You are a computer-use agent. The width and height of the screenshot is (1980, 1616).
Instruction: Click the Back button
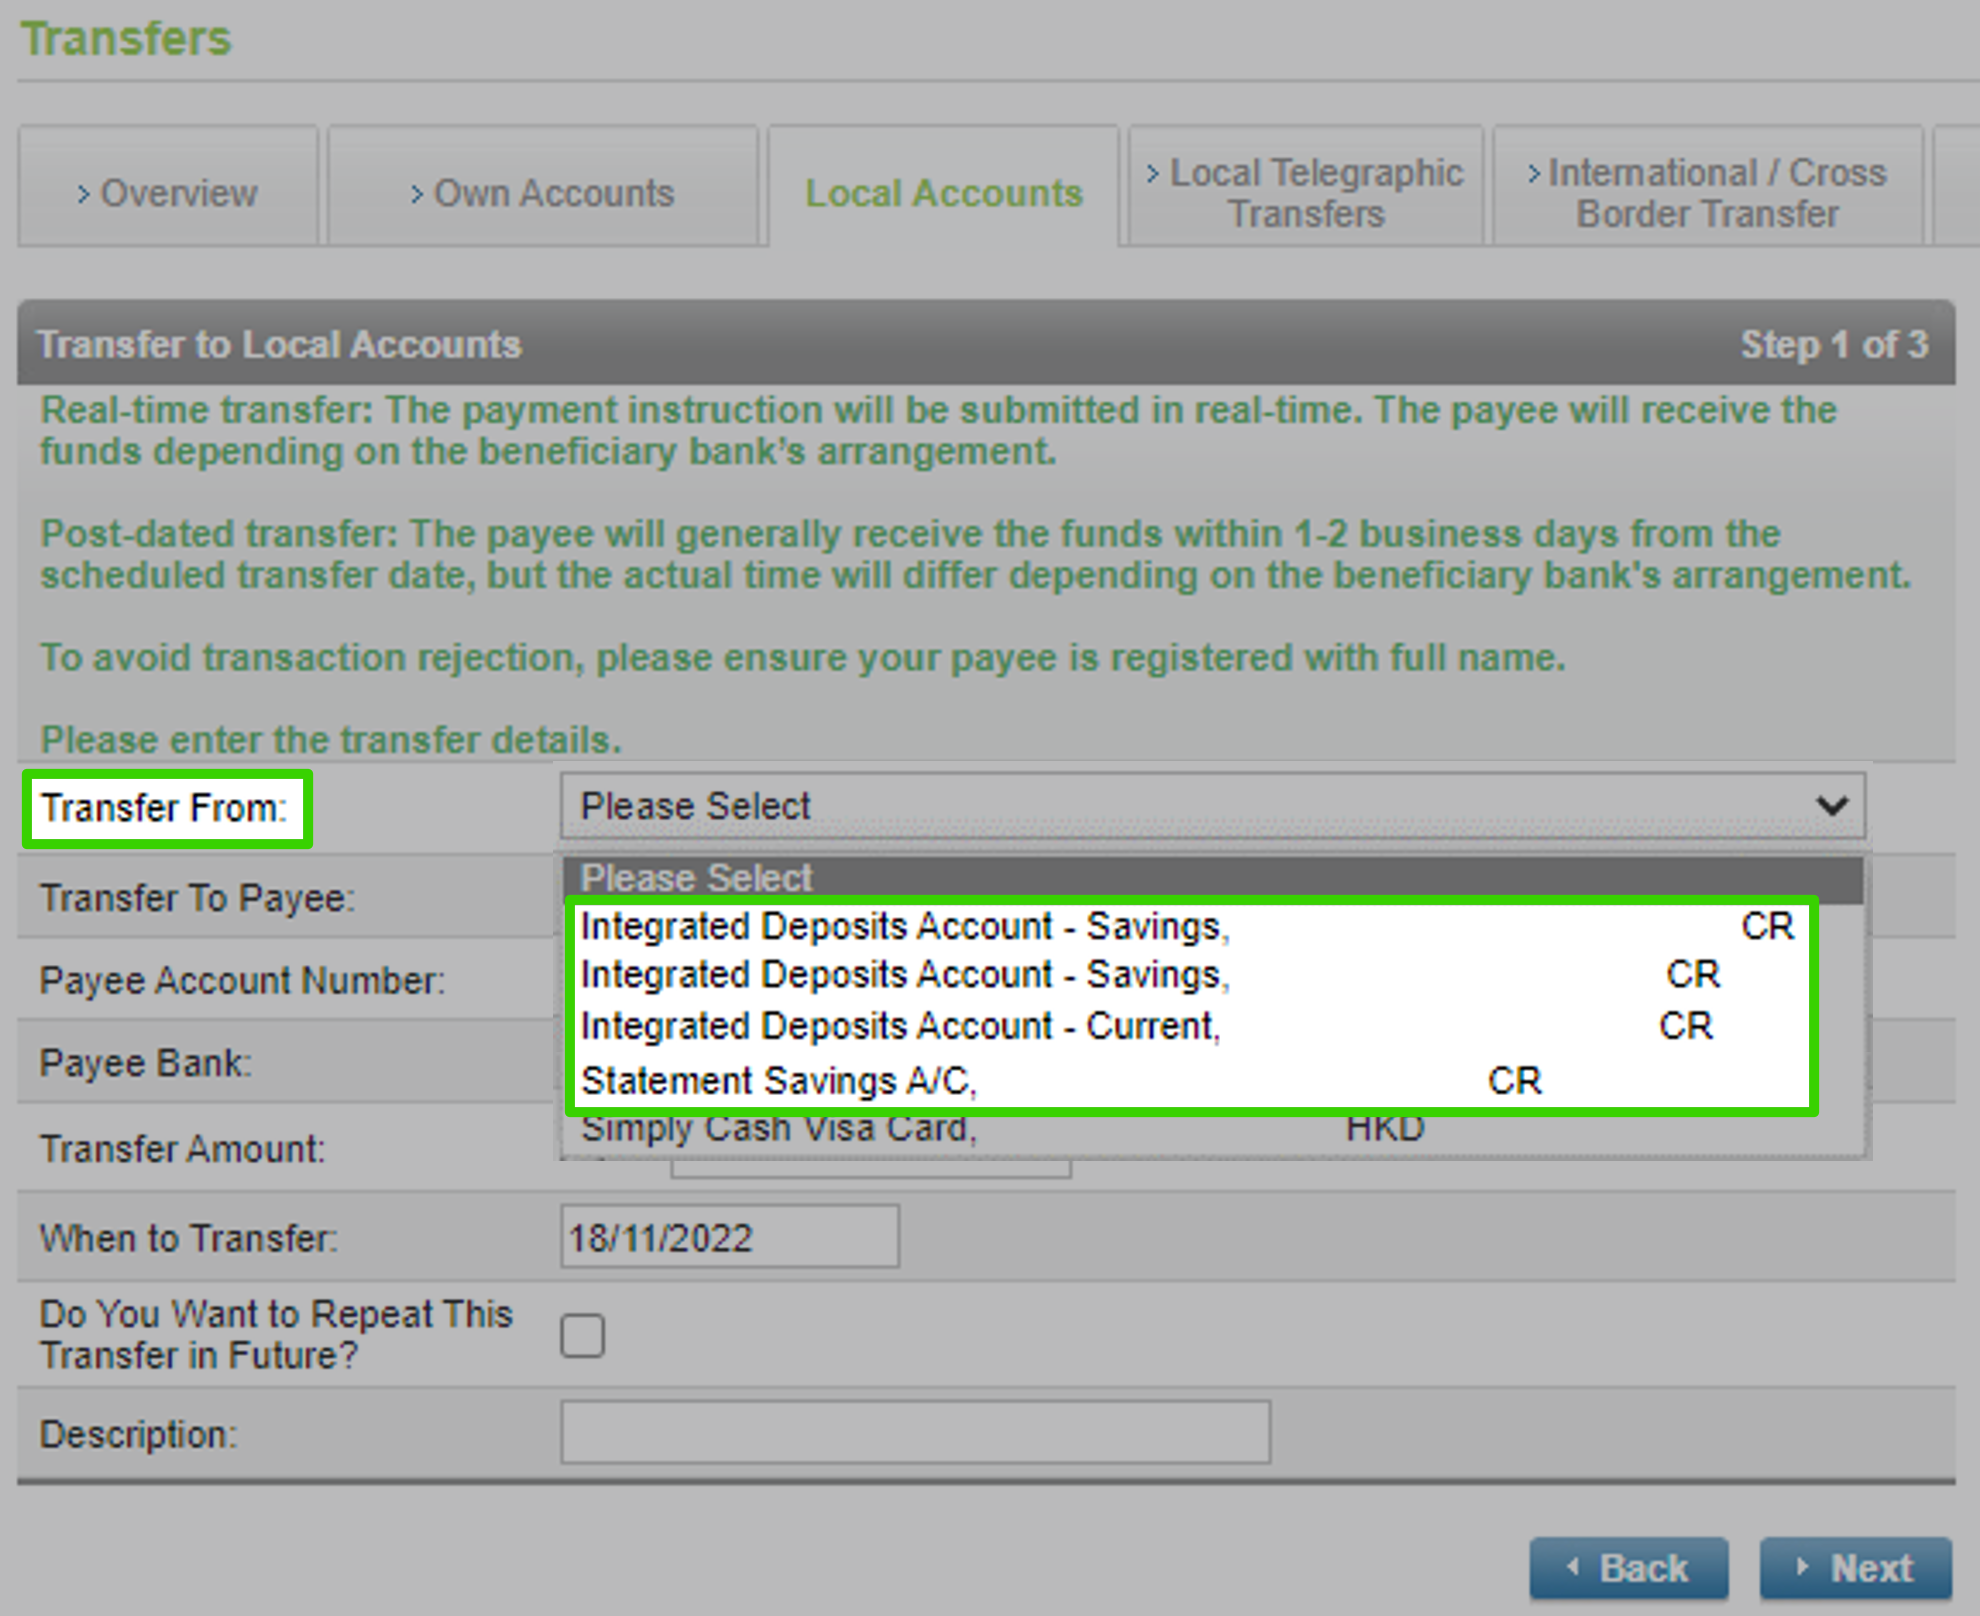click(x=1629, y=1567)
